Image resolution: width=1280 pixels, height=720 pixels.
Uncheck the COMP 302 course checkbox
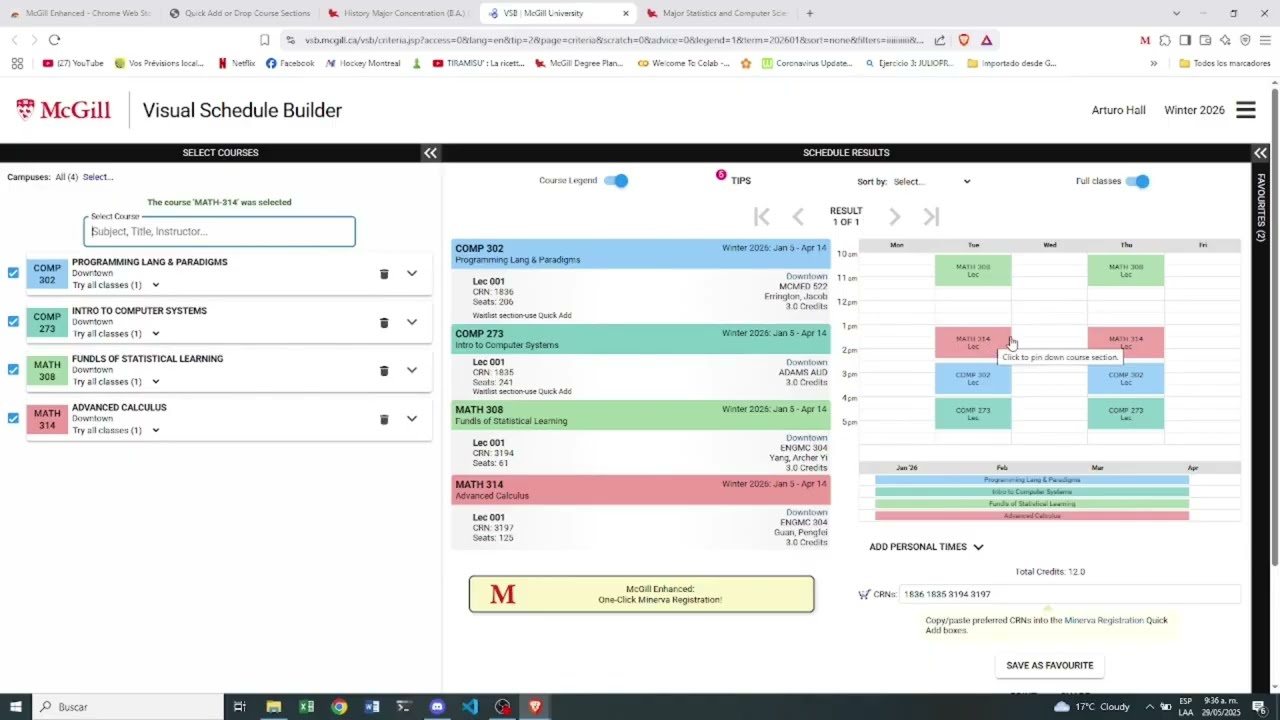click(13, 272)
